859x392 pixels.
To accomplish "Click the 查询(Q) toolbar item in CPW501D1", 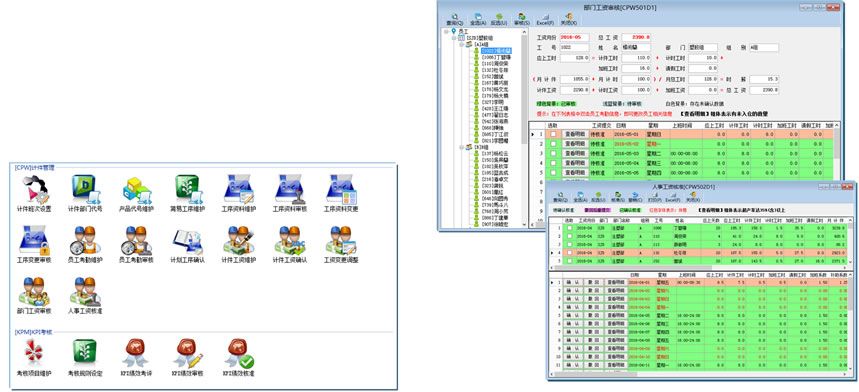I will click(454, 20).
